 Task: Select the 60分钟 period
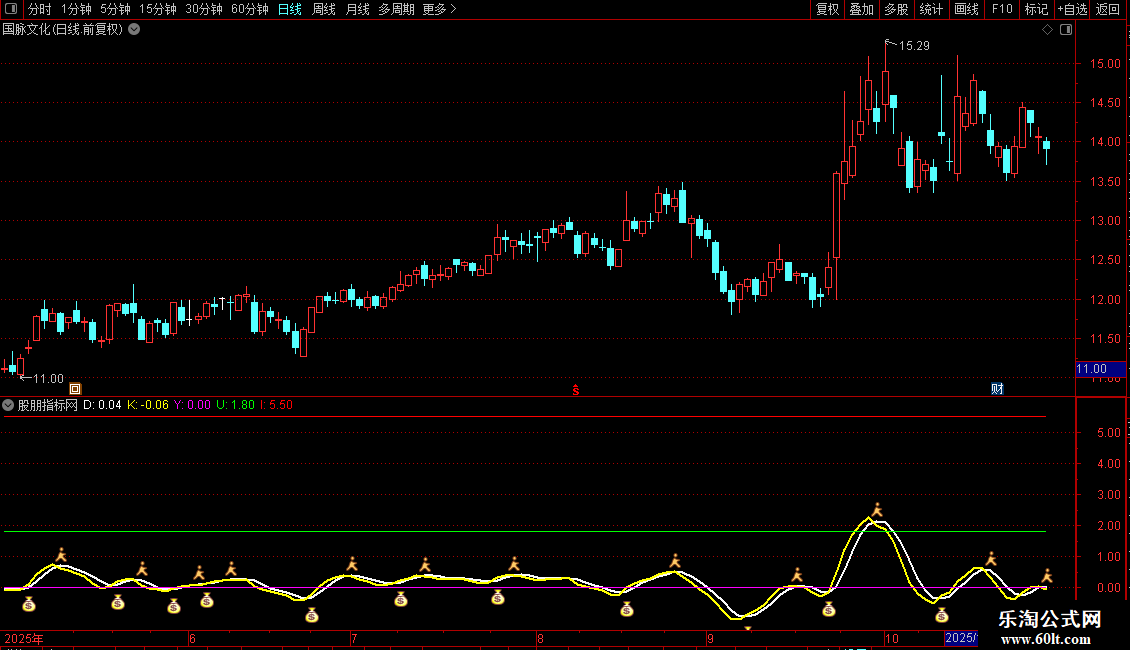[250, 9]
